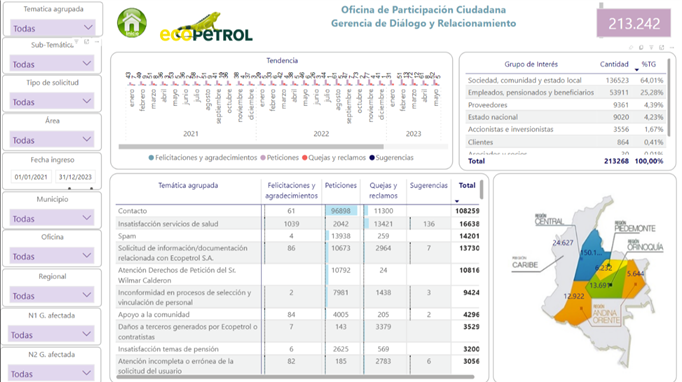Click sort arrow under Total column

point(457,201)
